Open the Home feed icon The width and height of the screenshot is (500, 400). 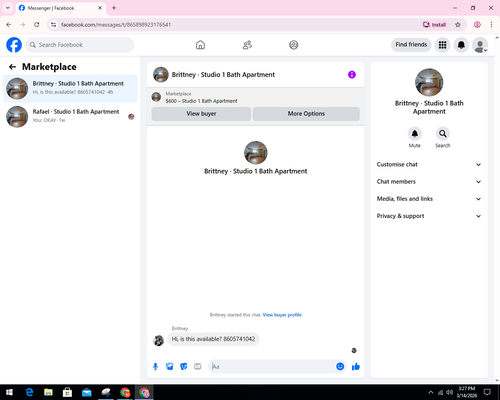(200, 45)
